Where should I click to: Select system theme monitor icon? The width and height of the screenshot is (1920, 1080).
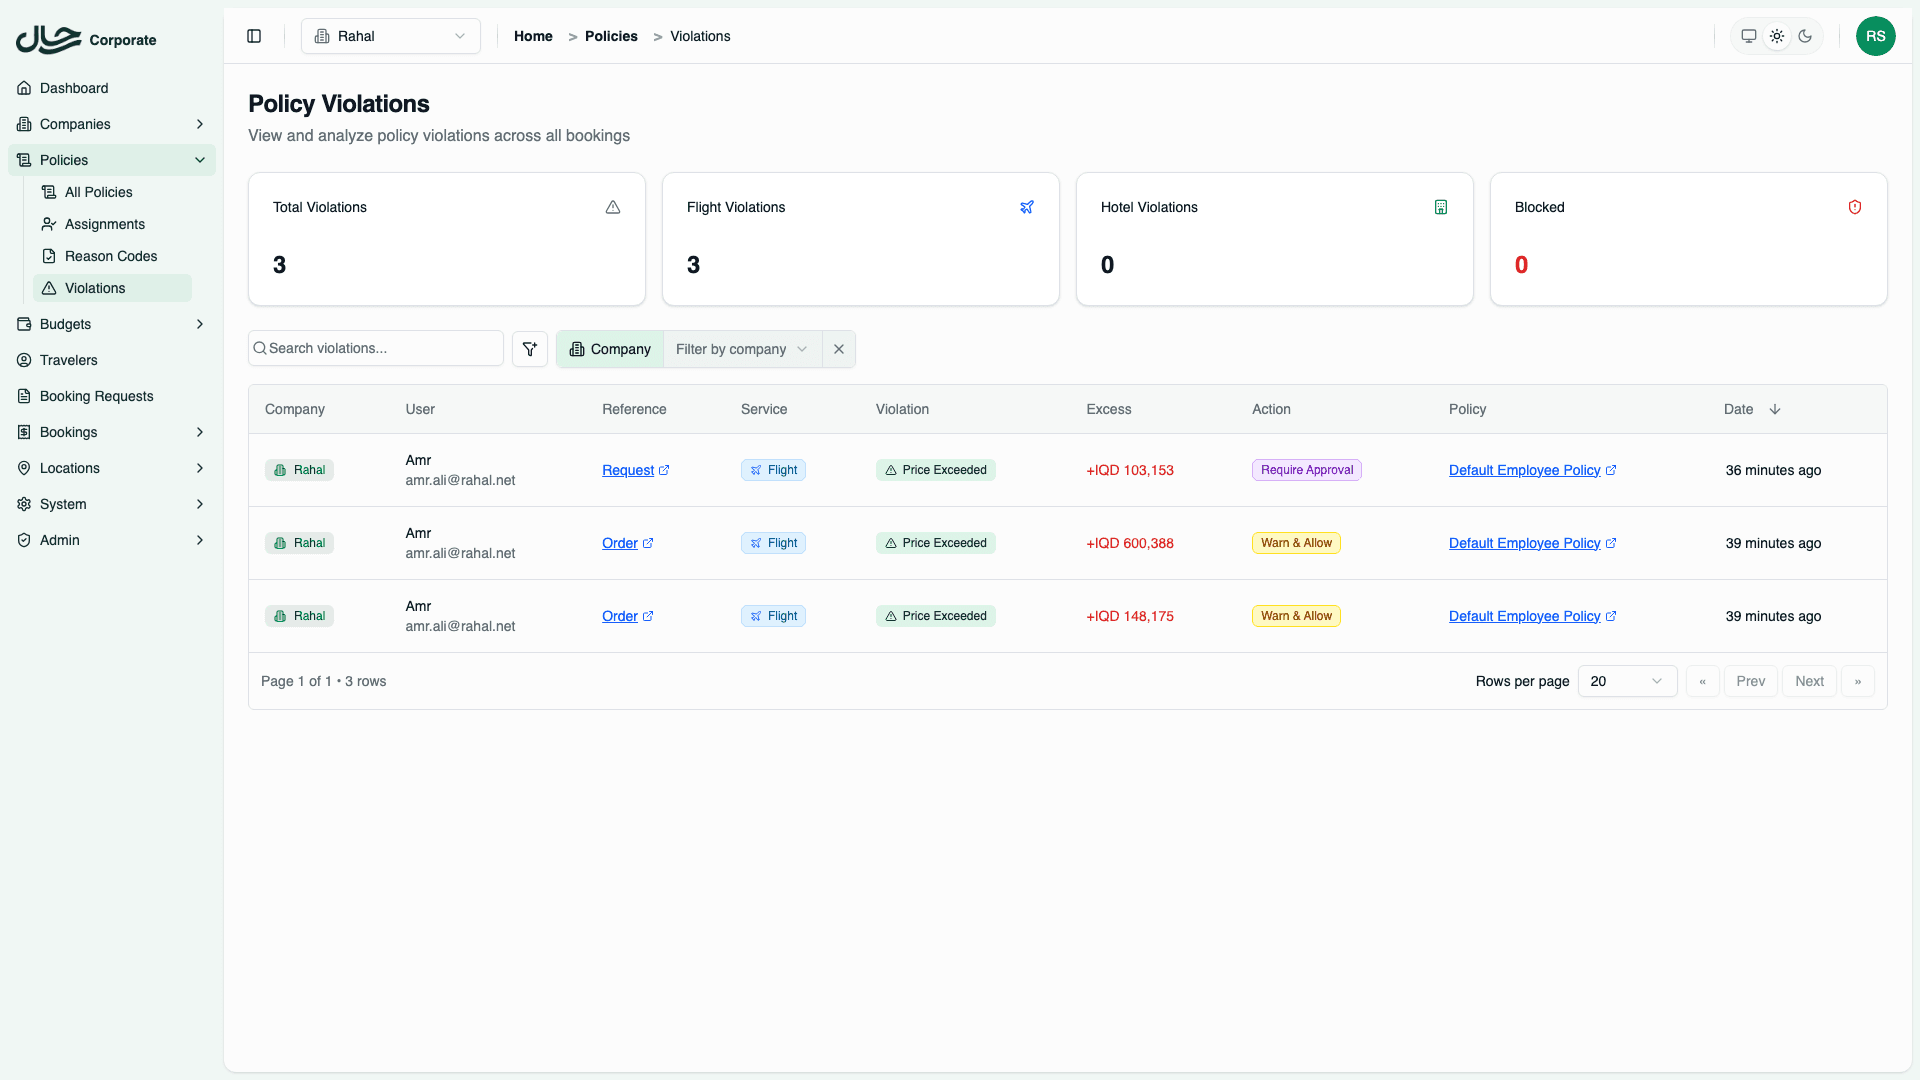click(x=1749, y=36)
